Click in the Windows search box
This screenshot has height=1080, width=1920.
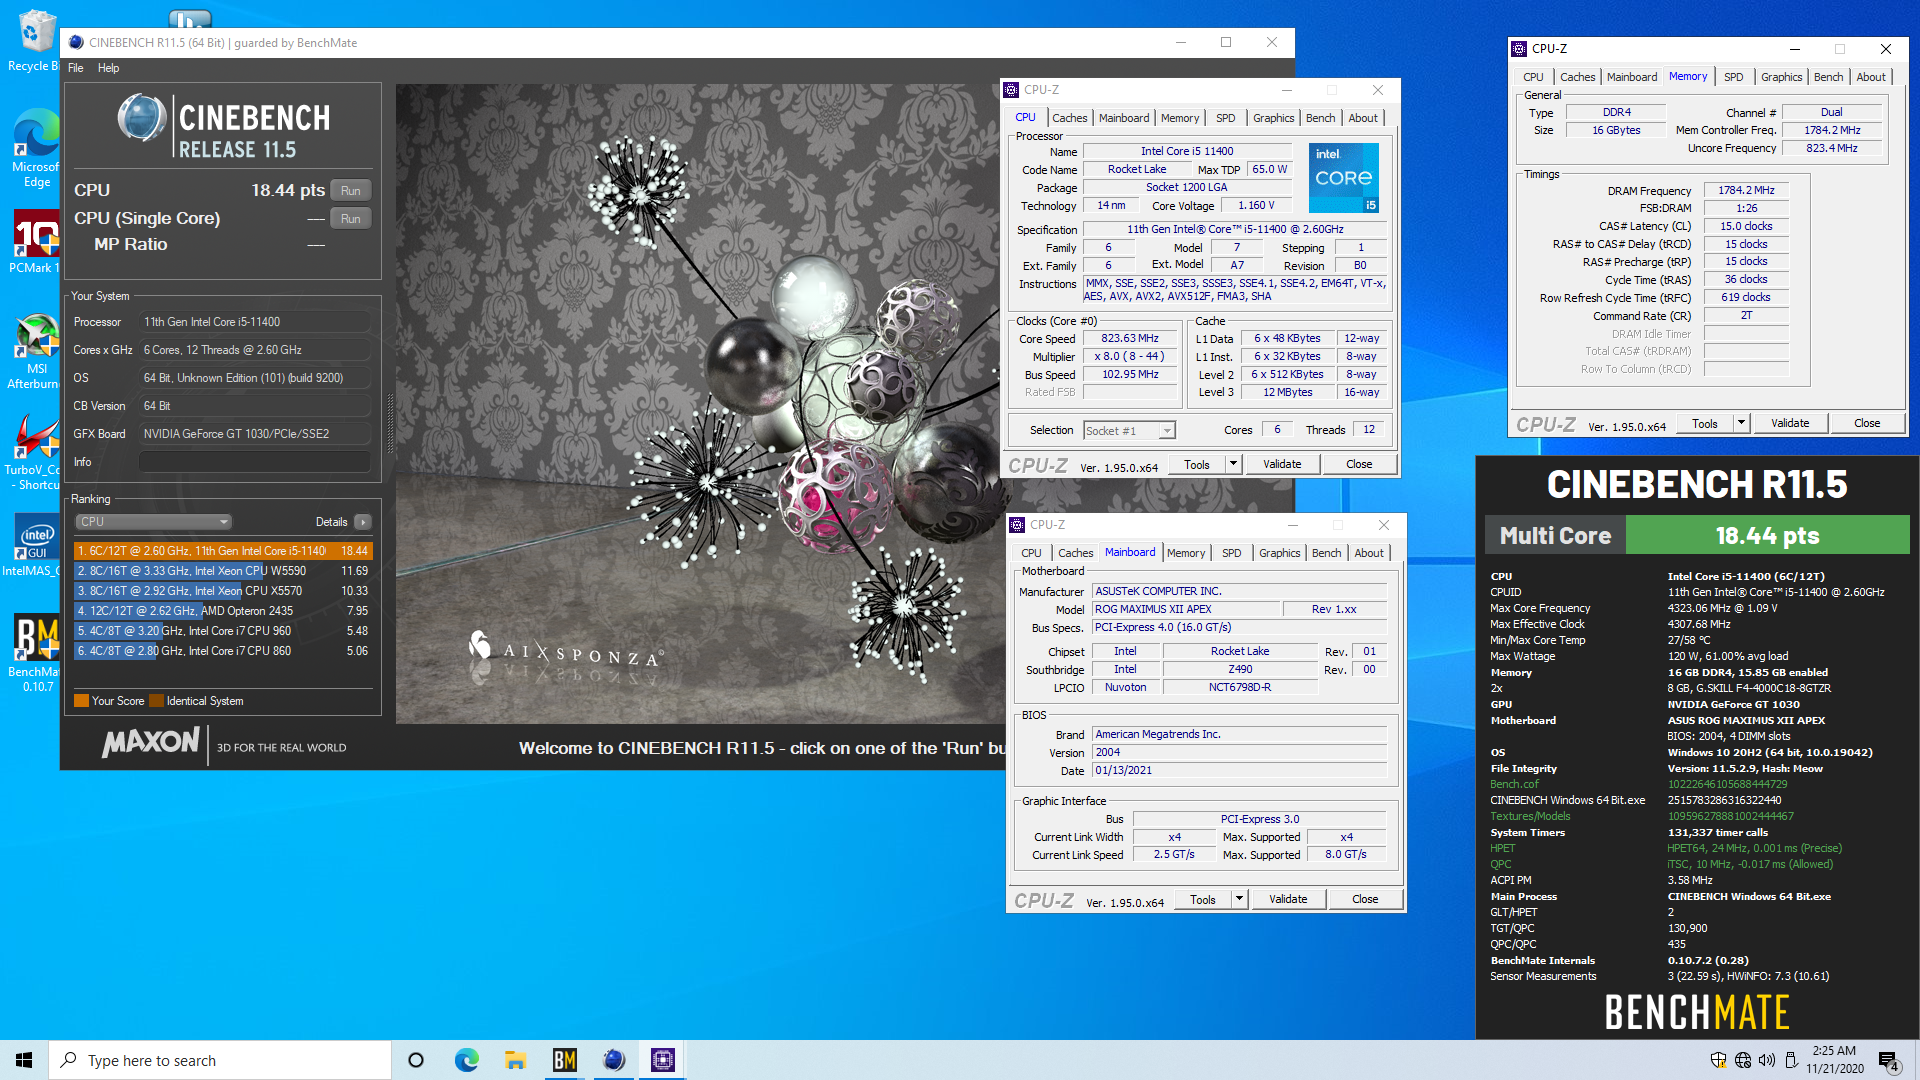[220, 1060]
